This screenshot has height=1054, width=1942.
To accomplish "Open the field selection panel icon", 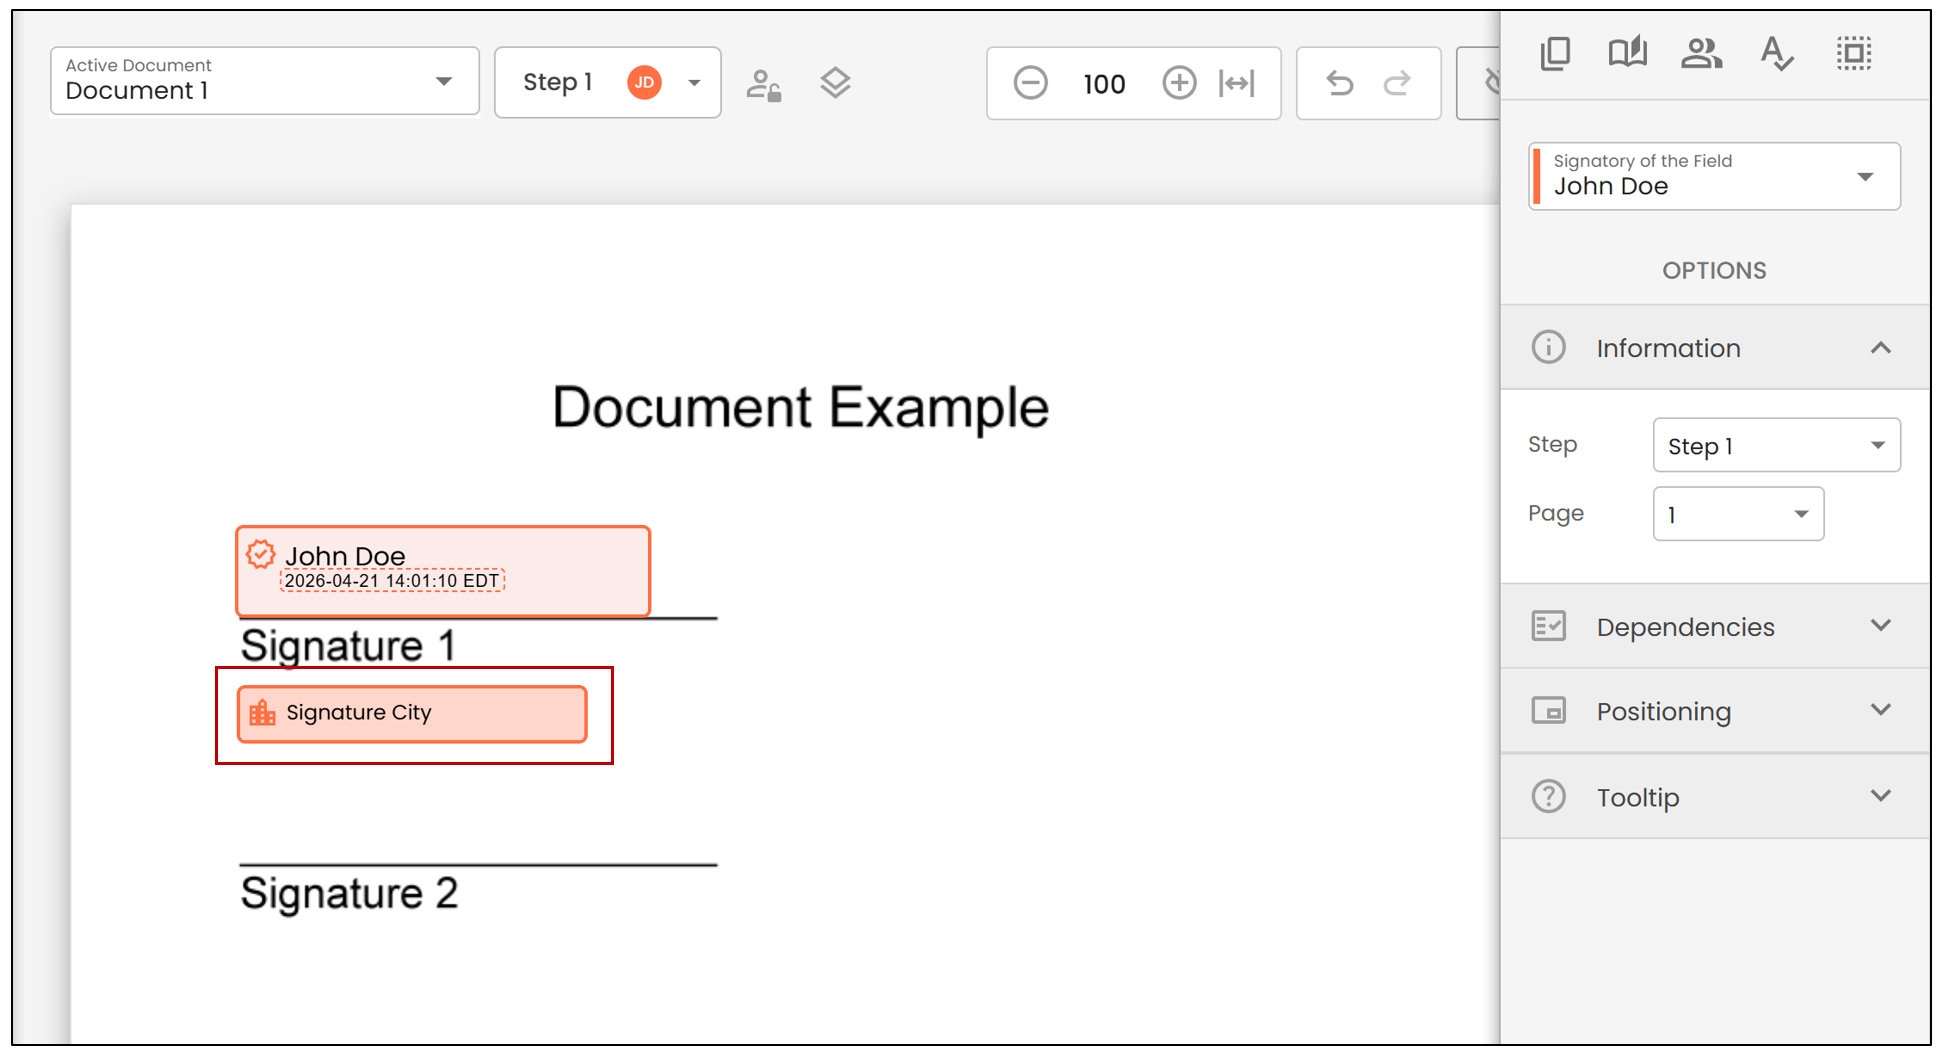I will [x=1854, y=53].
